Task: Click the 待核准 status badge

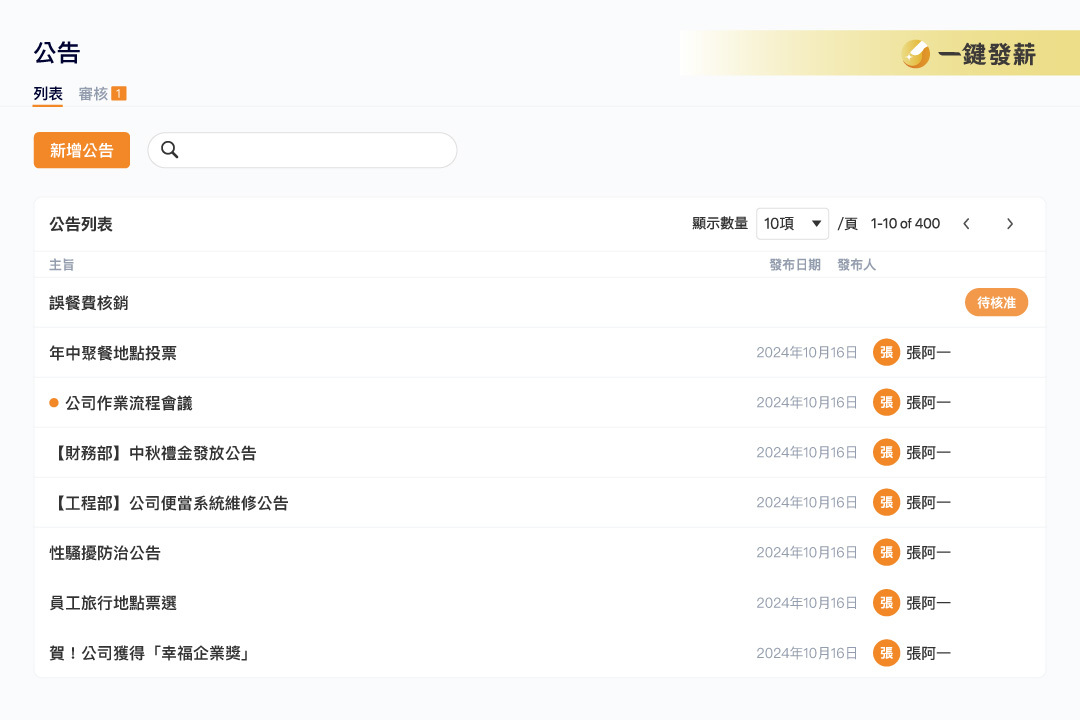Action: tap(996, 302)
